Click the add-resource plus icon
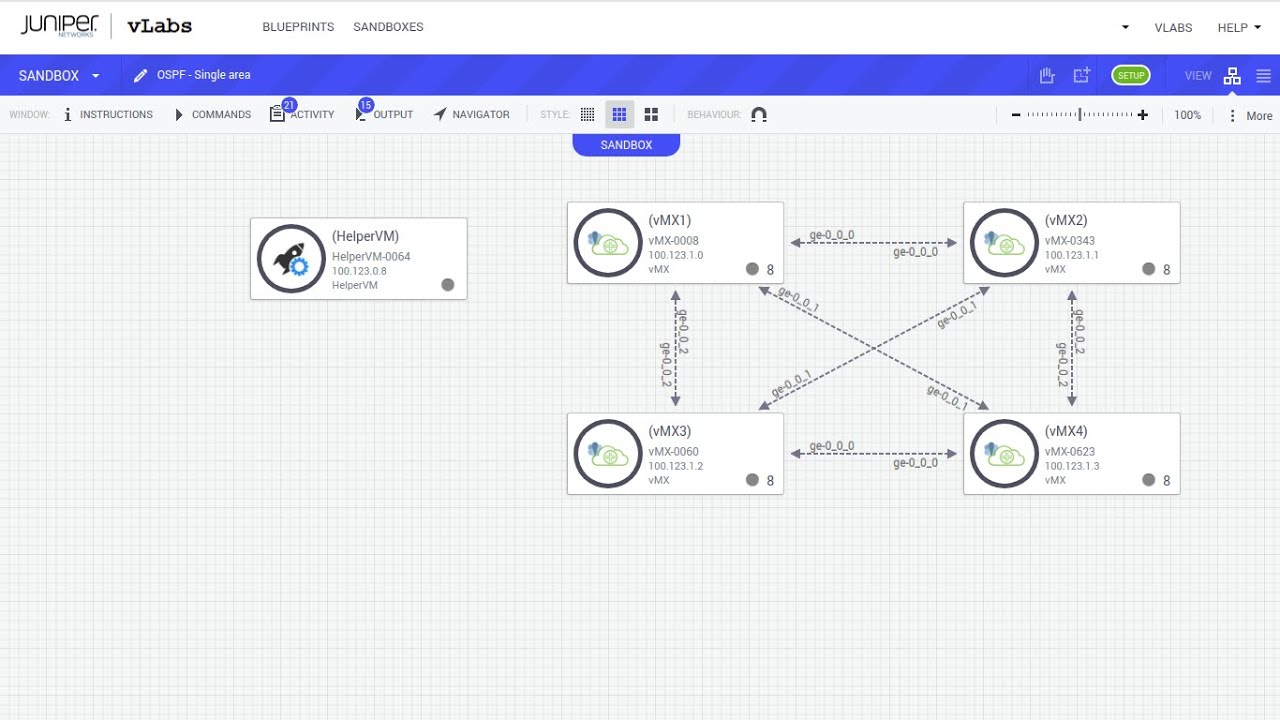 coord(1081,76)
